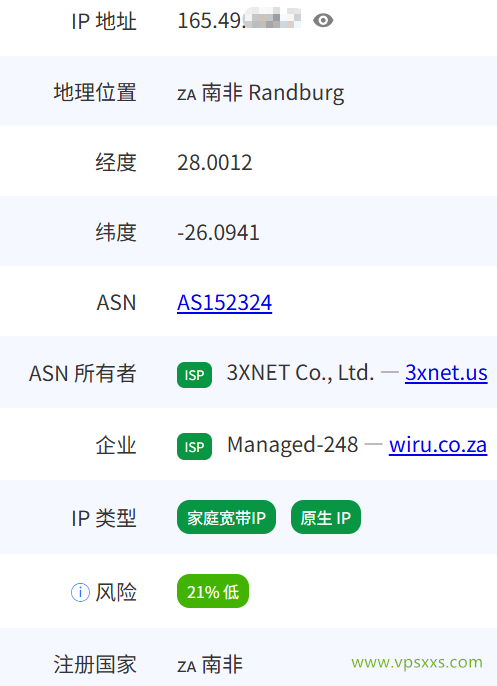Click the 3XNET Co., Ltd. owner name
497x686 pixels.
click(x=301, y=373)
